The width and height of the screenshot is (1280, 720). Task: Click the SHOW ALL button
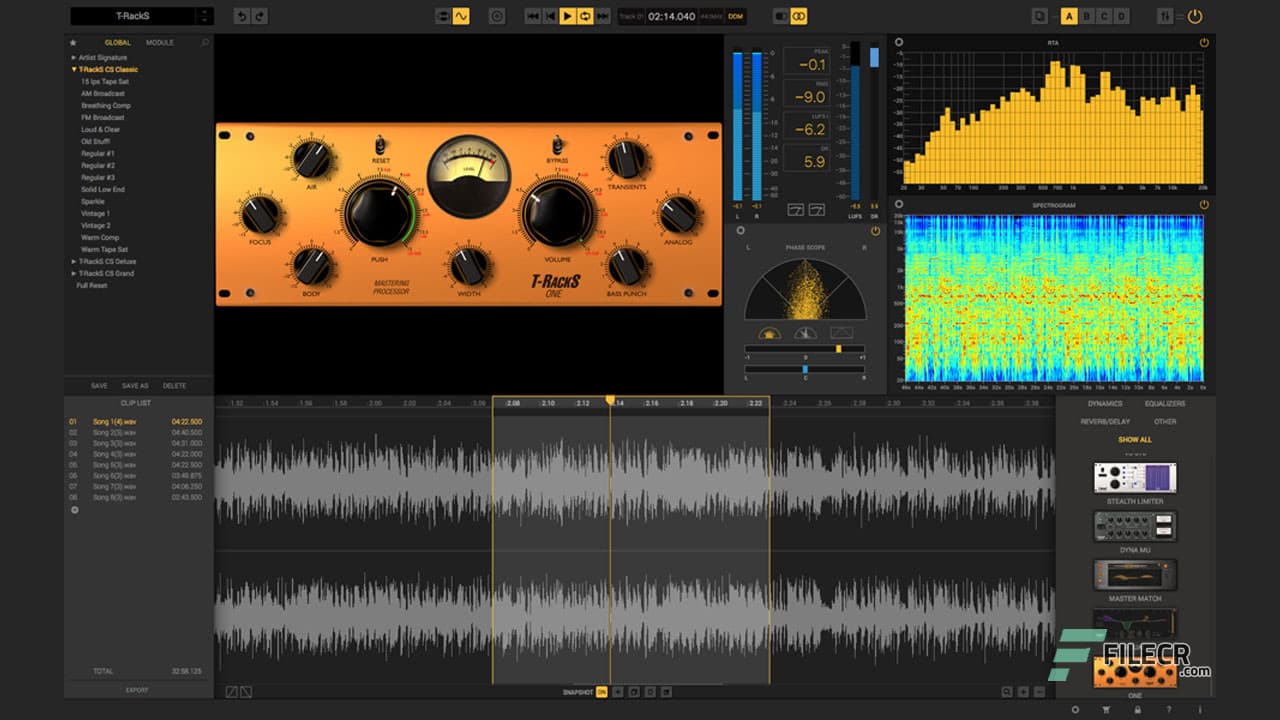[x=1136, y=439]
